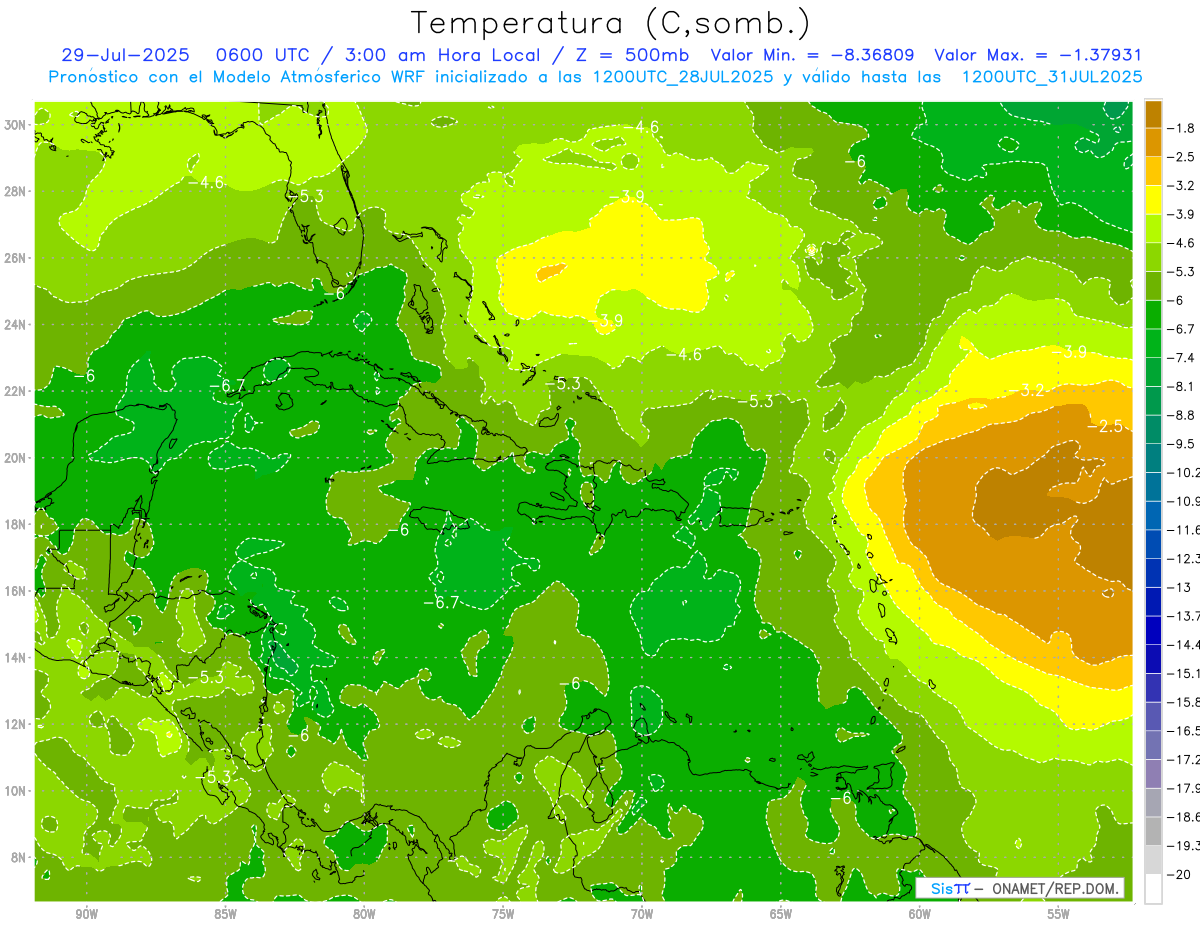Viewport: 1200px width, 927px height.
Task: Click the "90W" longitude axis label
Action: pyautogui.click(x=86, y=914)
